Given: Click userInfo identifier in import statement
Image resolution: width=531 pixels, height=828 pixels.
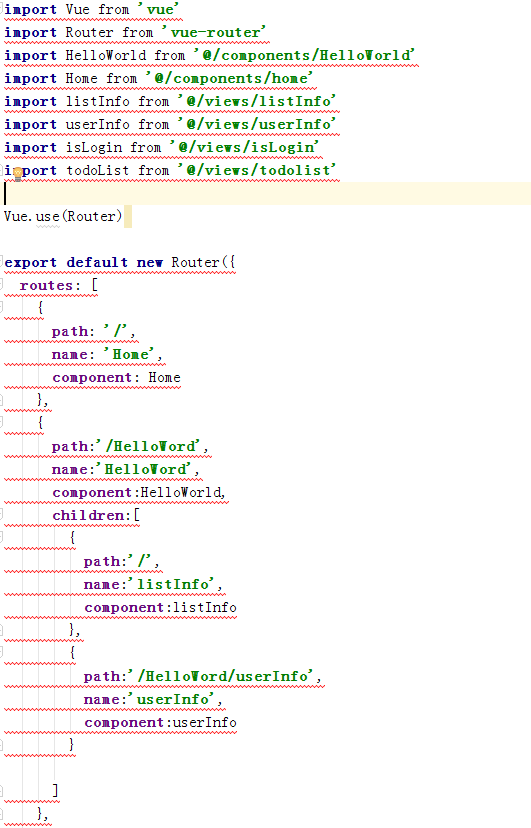Looking at the screenshot, I should tap(98, 125).
